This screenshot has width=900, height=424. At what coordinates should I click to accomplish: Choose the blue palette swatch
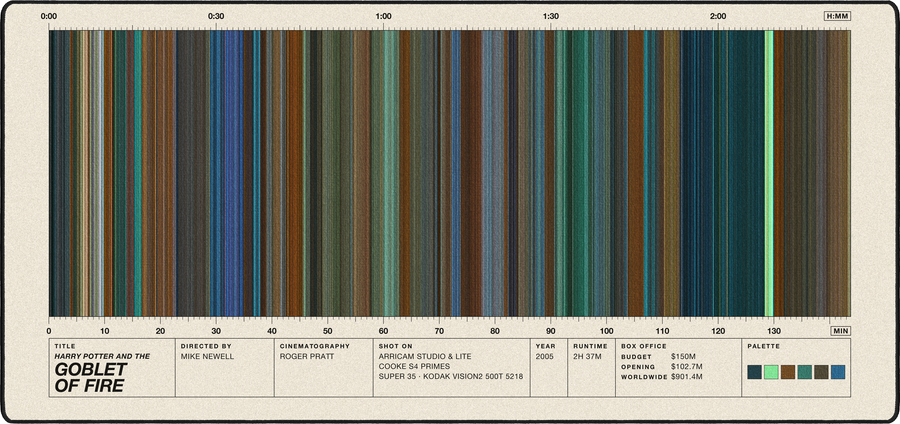838,372
